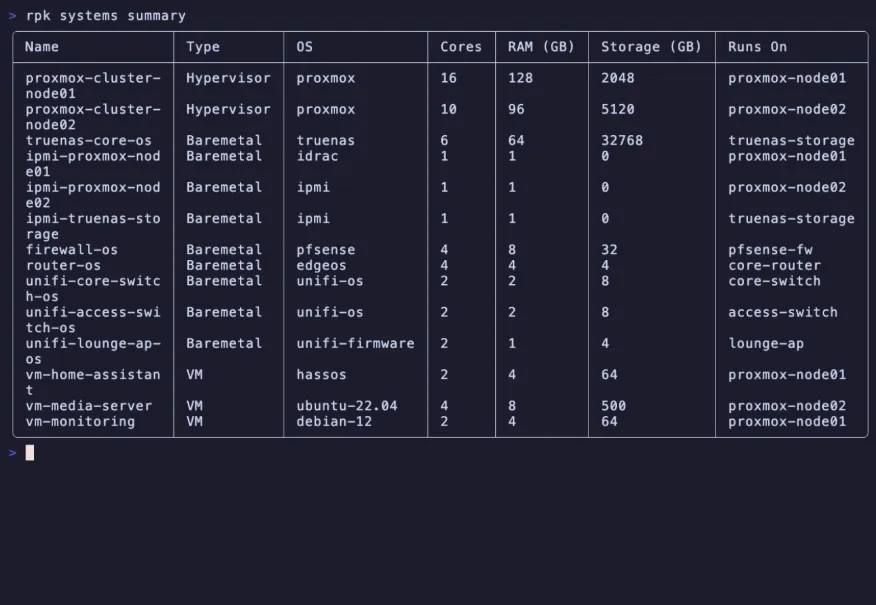
Task: Click the 'Name' column header
Action: [x=42, y=47]
